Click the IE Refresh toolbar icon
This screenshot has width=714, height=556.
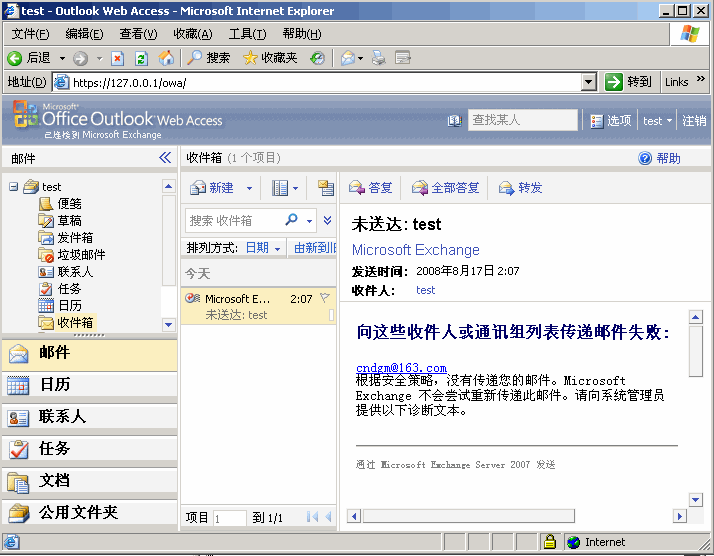pyautogui.click(x=142, y=58)
